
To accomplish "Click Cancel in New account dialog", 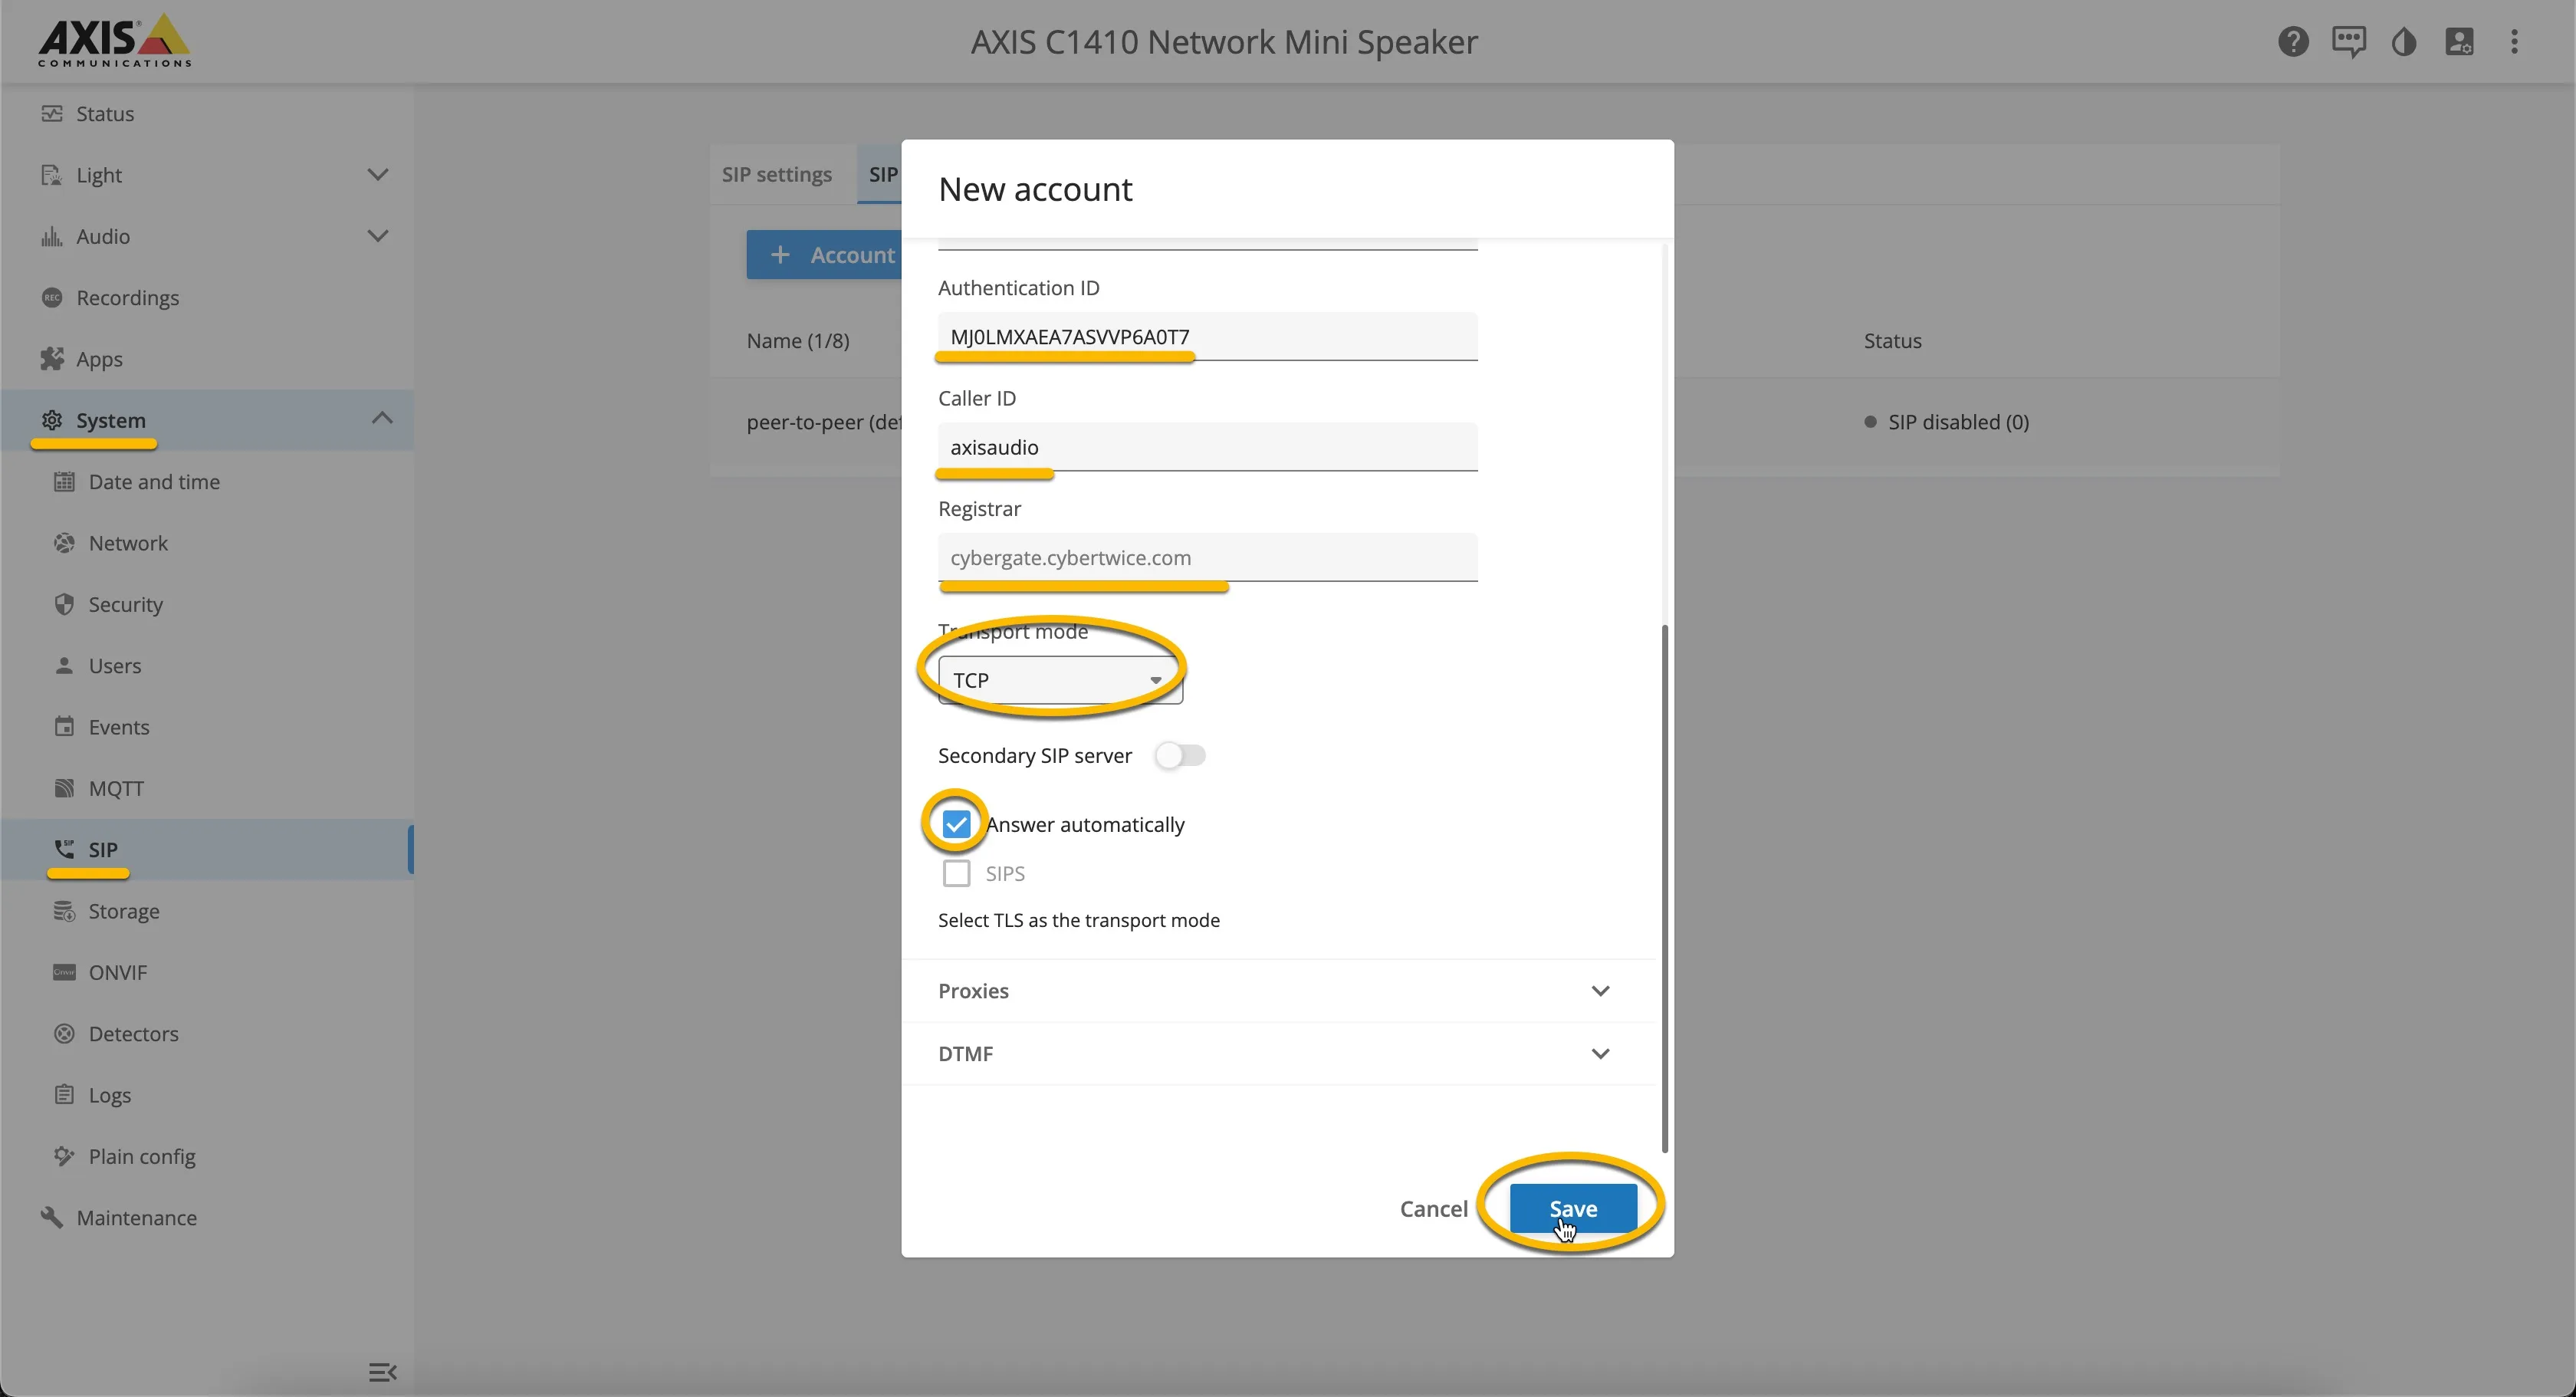I will [1433, 1208].
